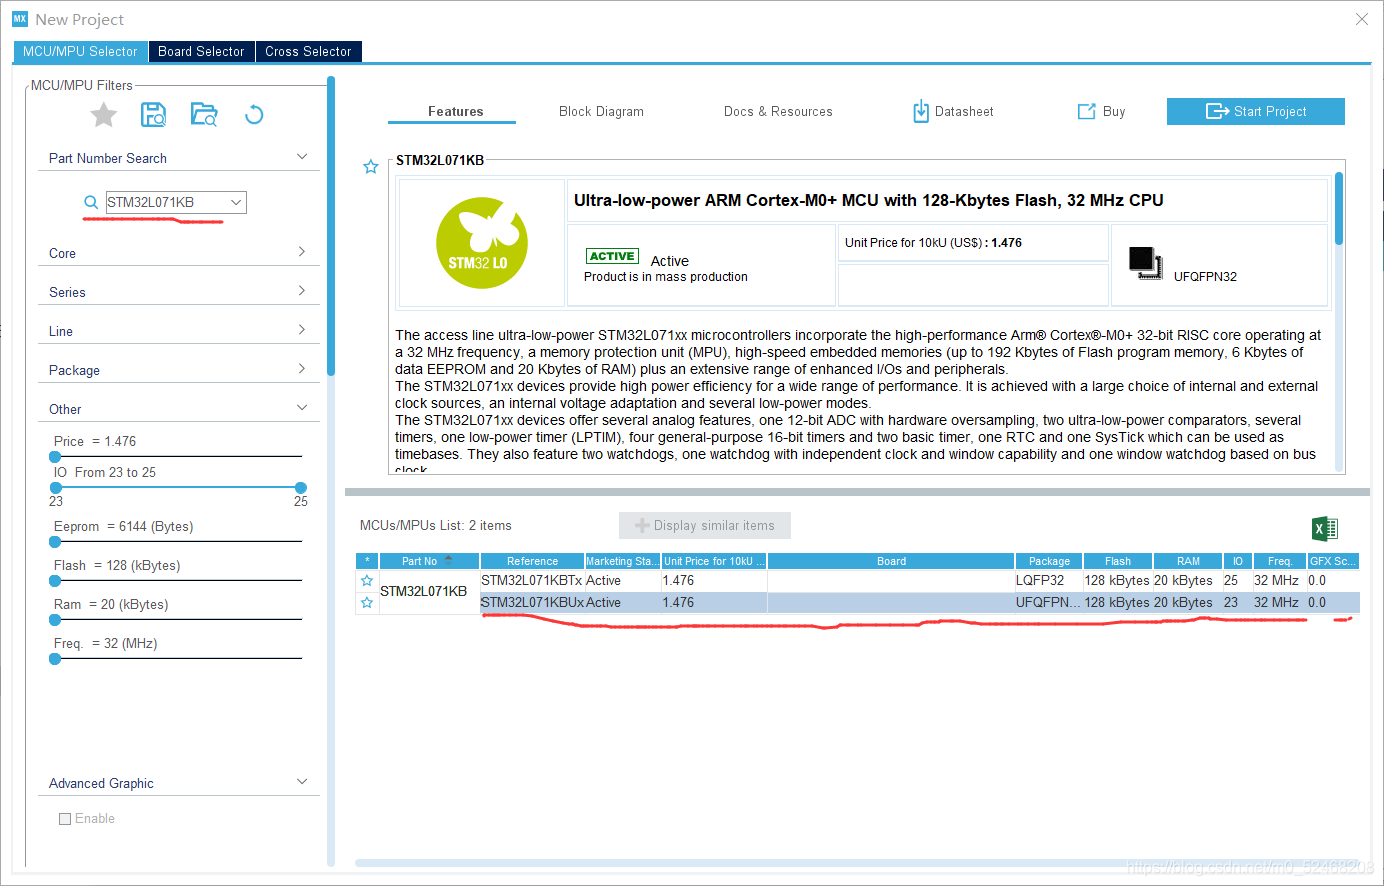This screenshot has height=886, width=1384.
Task: Click the star column header in list
Action: [367, 561]
